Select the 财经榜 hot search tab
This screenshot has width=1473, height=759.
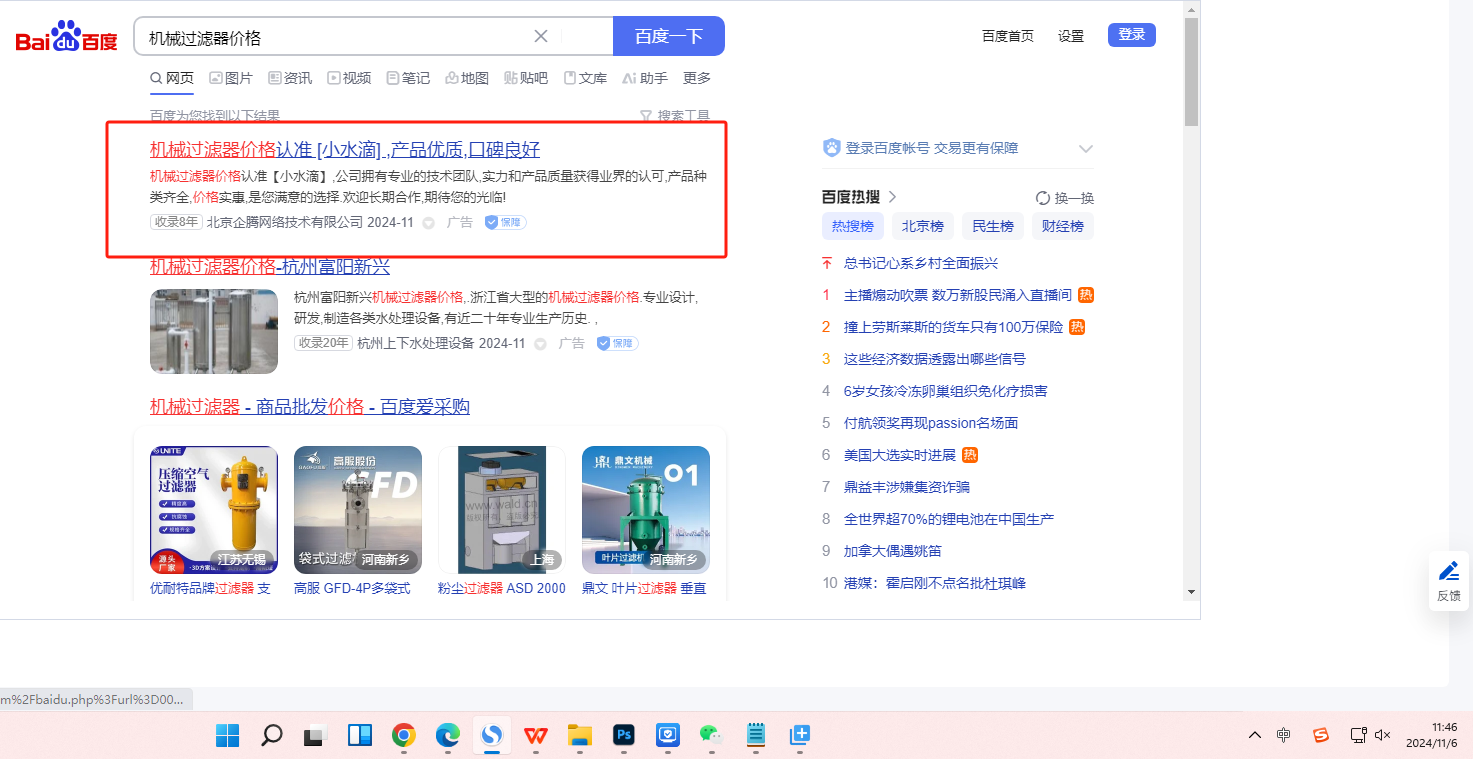pyautogui.click(x=1063, y=226)
